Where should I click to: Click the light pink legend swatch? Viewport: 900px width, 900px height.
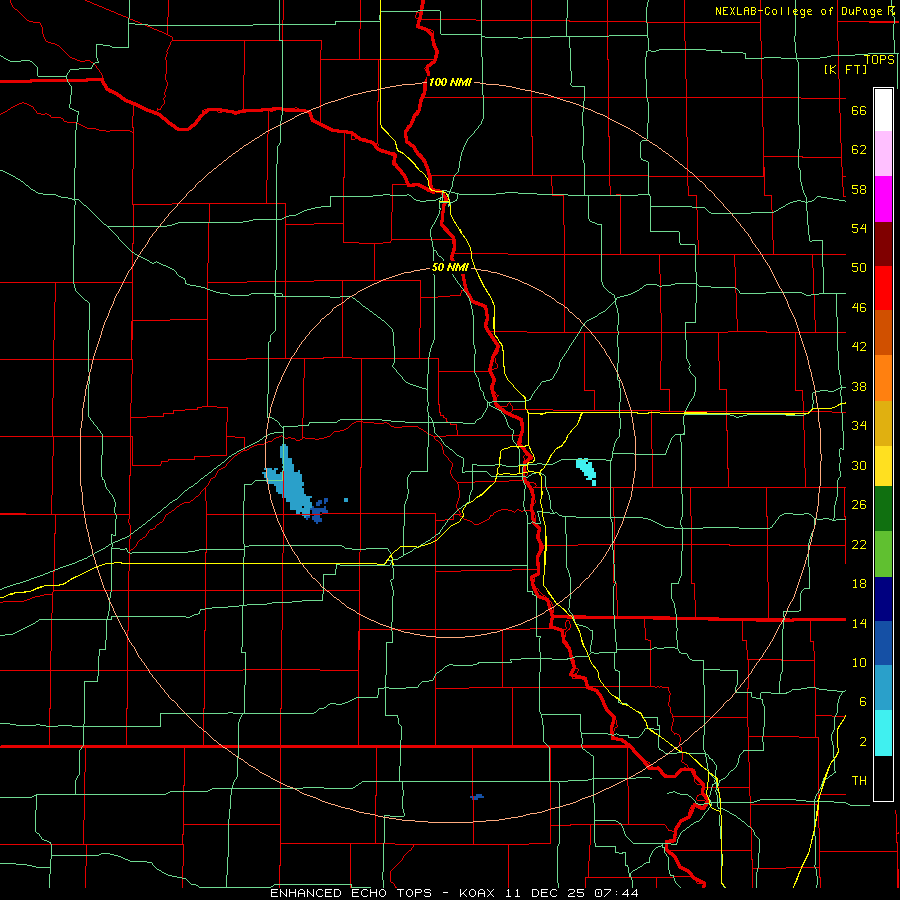coord(883,154)
